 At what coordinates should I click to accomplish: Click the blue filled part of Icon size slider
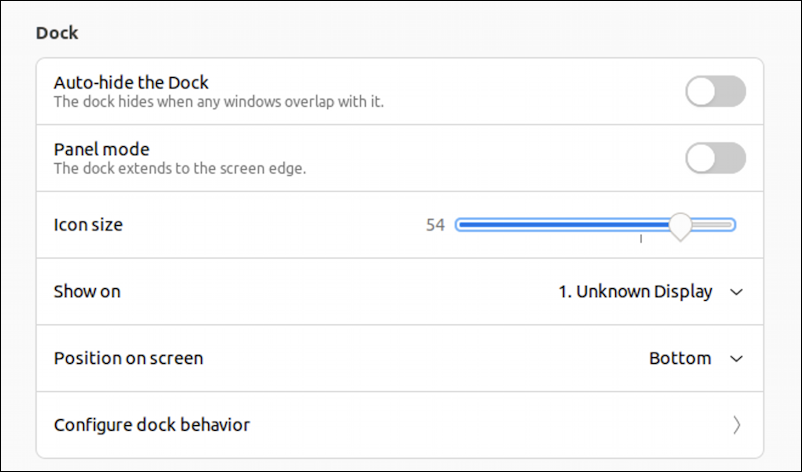(x=563, y=224)
